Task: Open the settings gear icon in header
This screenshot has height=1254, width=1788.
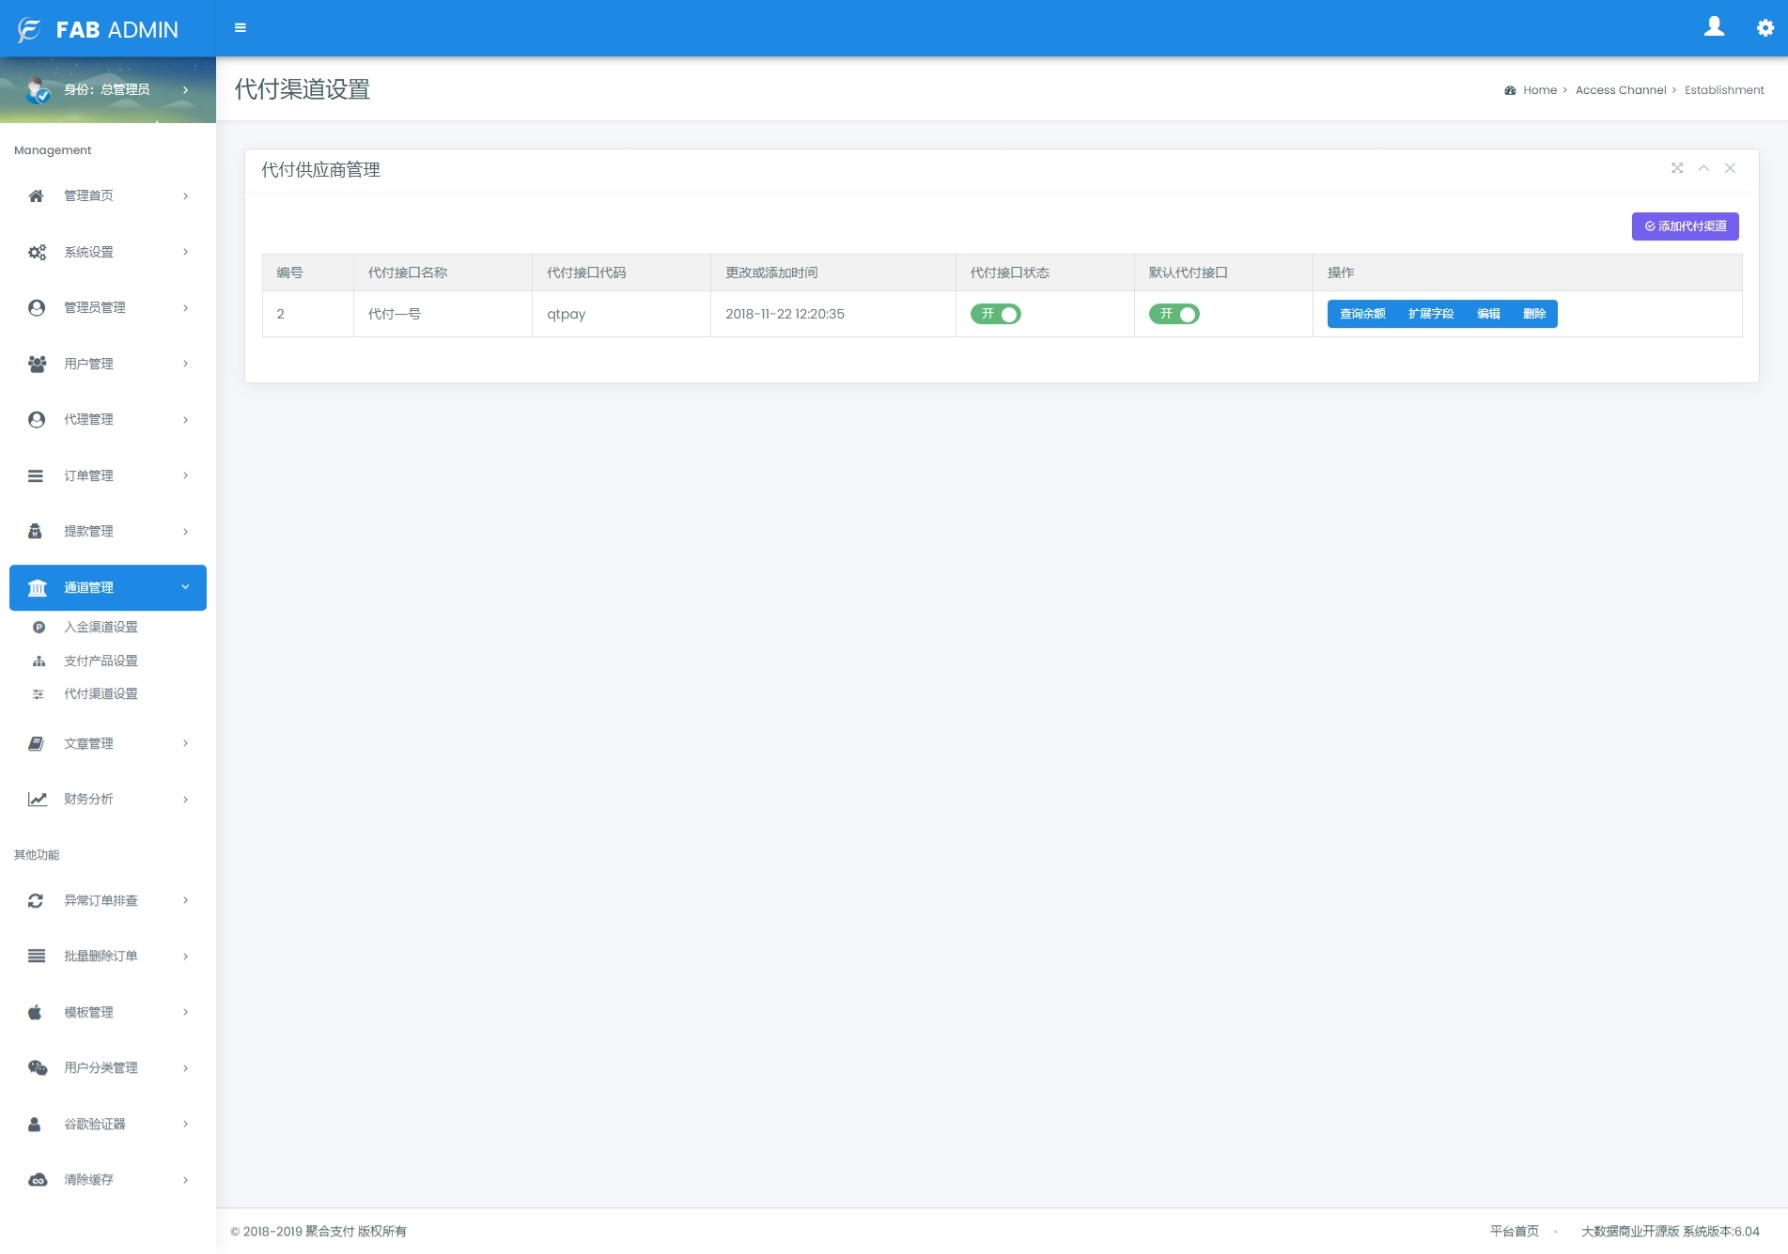Action: click(1765, 28)
